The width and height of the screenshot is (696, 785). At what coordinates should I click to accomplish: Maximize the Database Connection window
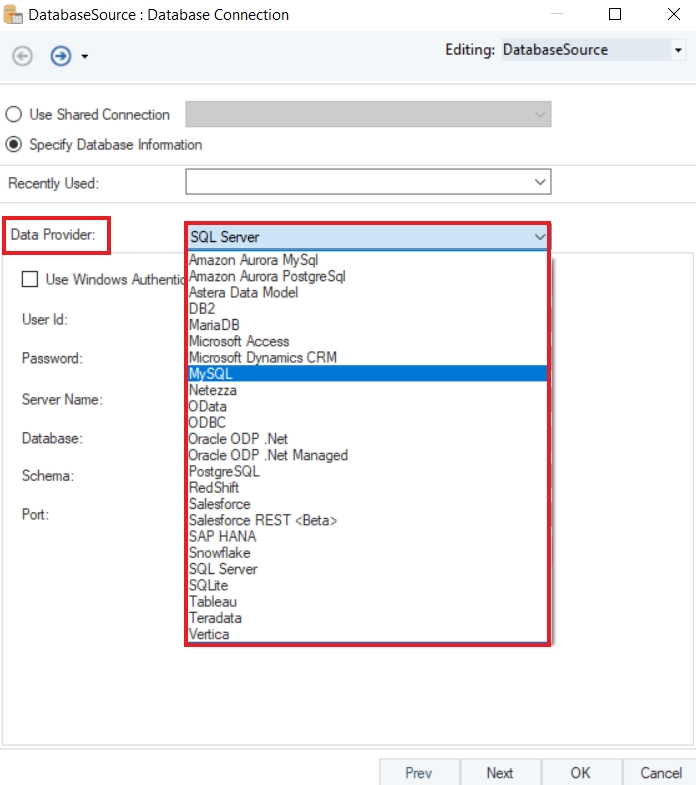click(x=615, y=14)
